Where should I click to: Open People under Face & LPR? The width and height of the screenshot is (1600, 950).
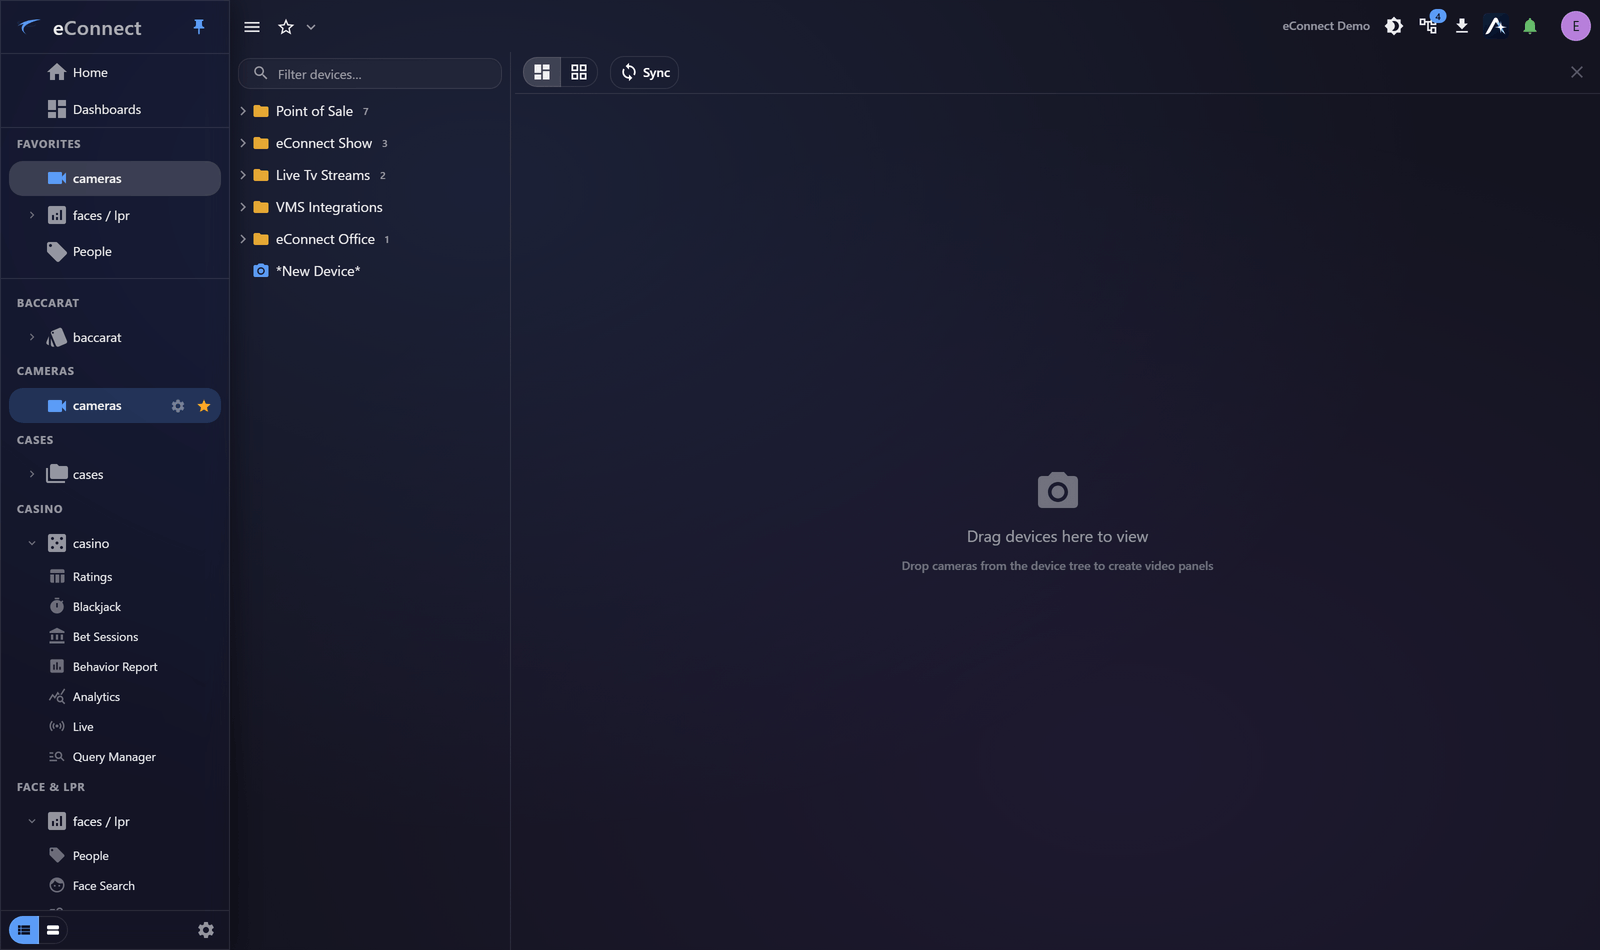(115, 856)
